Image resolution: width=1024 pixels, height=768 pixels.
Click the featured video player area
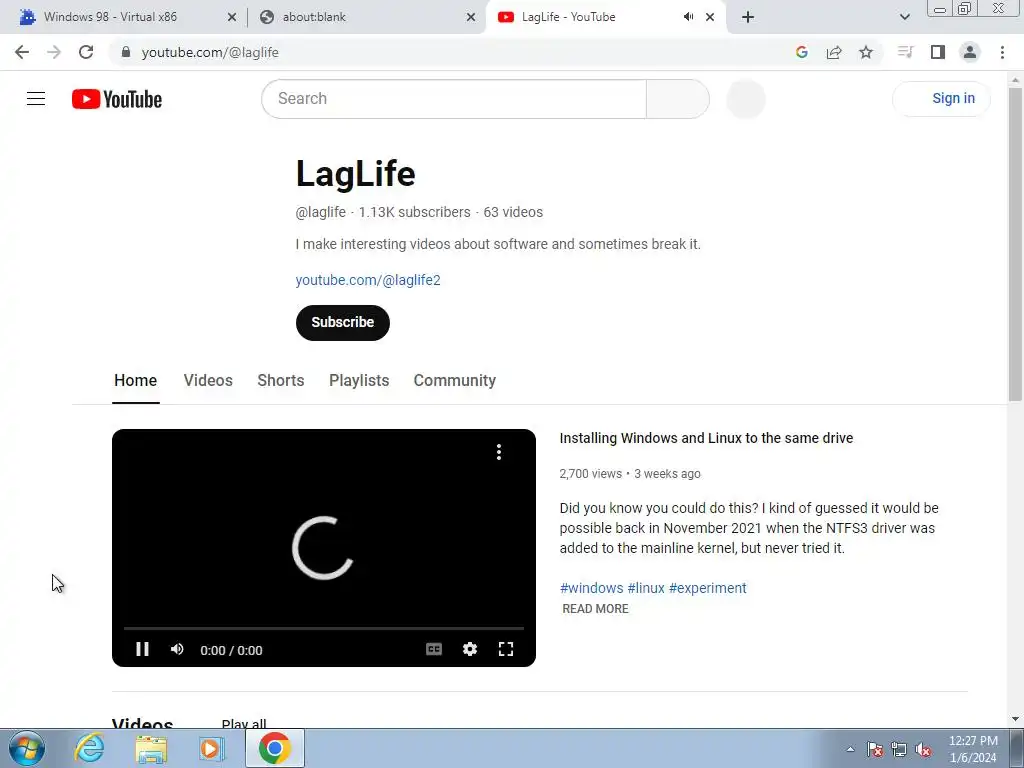pos(324,547)
